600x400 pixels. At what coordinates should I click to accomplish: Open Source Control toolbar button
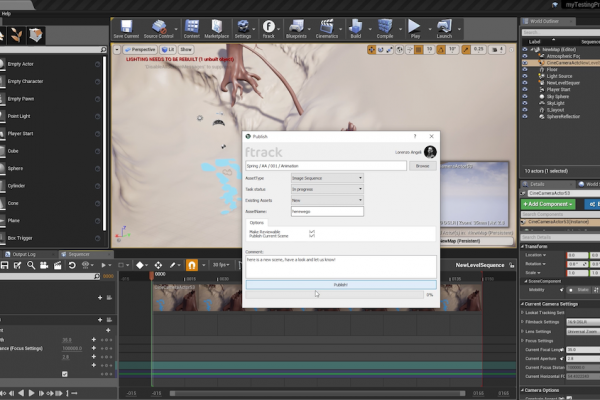(158, 29)
